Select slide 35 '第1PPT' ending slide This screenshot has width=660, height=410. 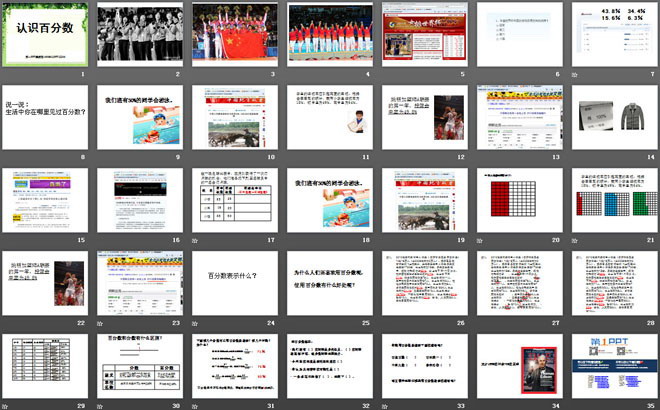(615, 366)
